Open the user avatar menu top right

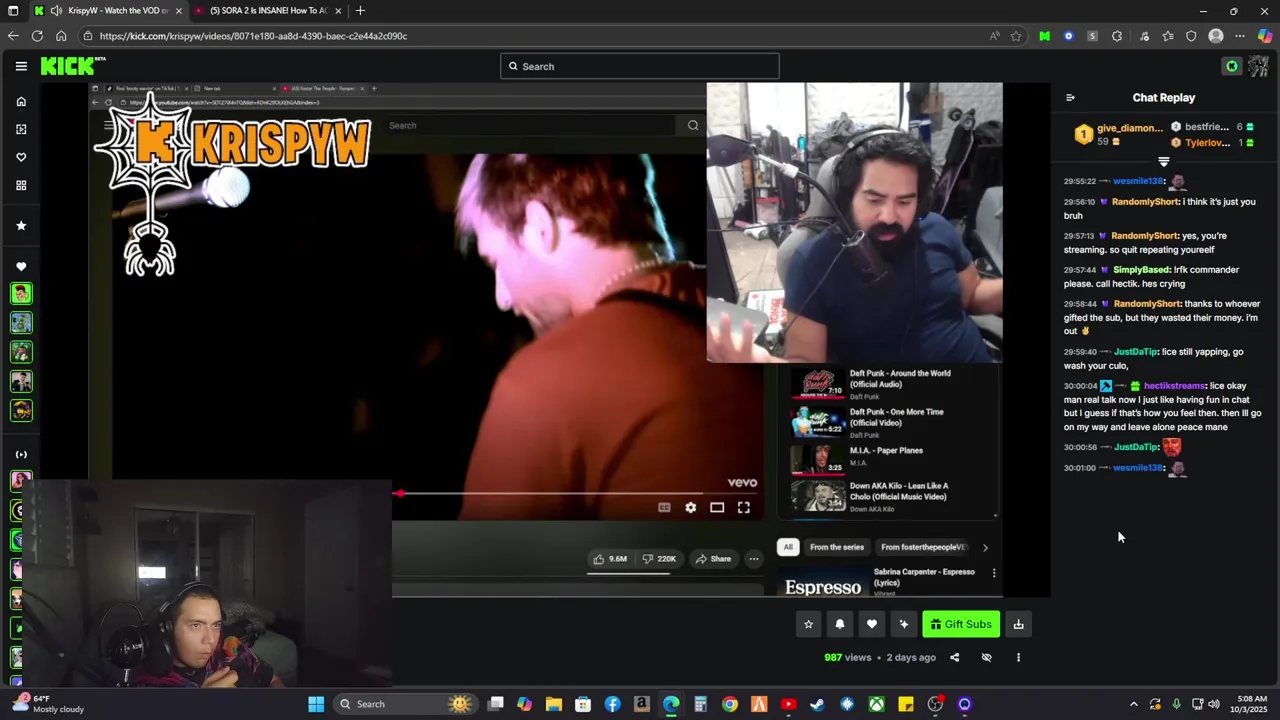pos(1258,66)
